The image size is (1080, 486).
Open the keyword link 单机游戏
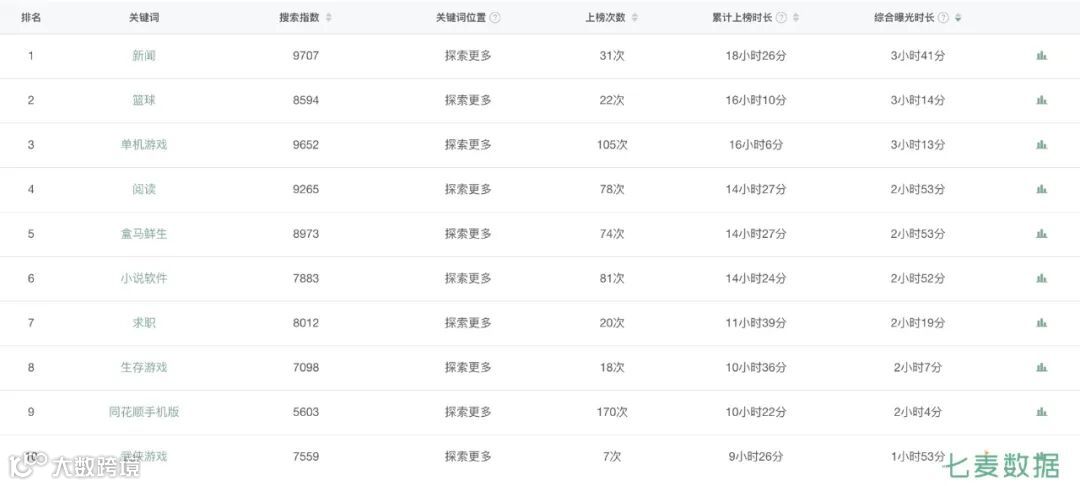144,145
